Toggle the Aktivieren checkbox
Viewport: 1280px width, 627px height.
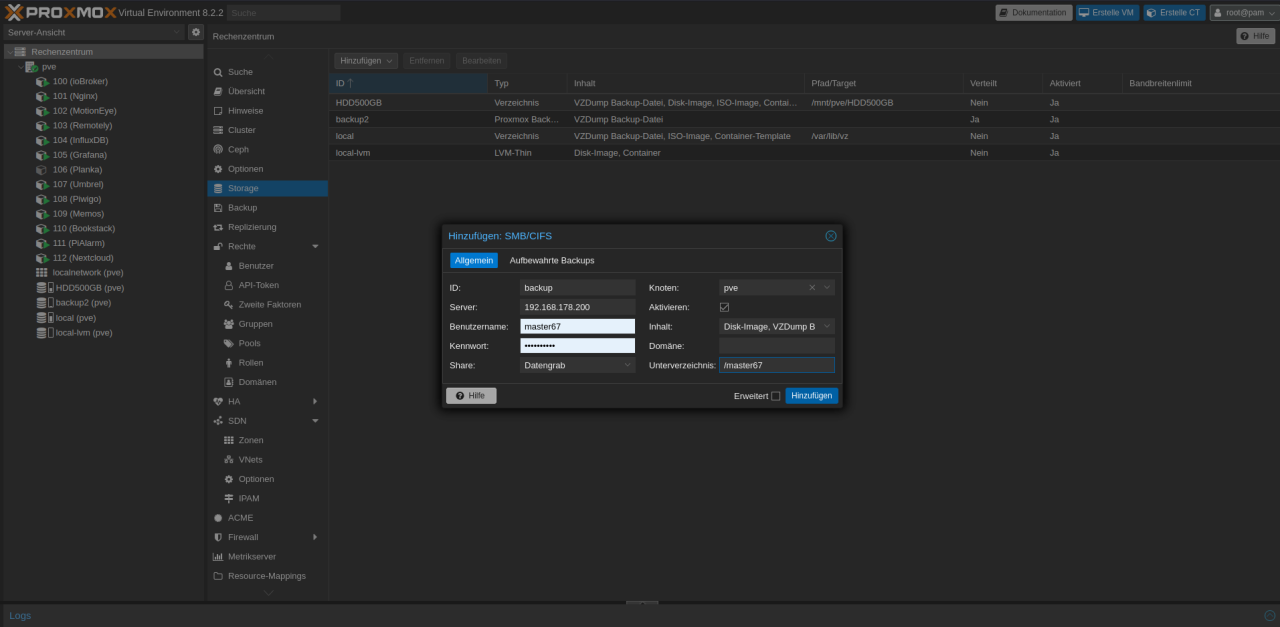point(724,307)
